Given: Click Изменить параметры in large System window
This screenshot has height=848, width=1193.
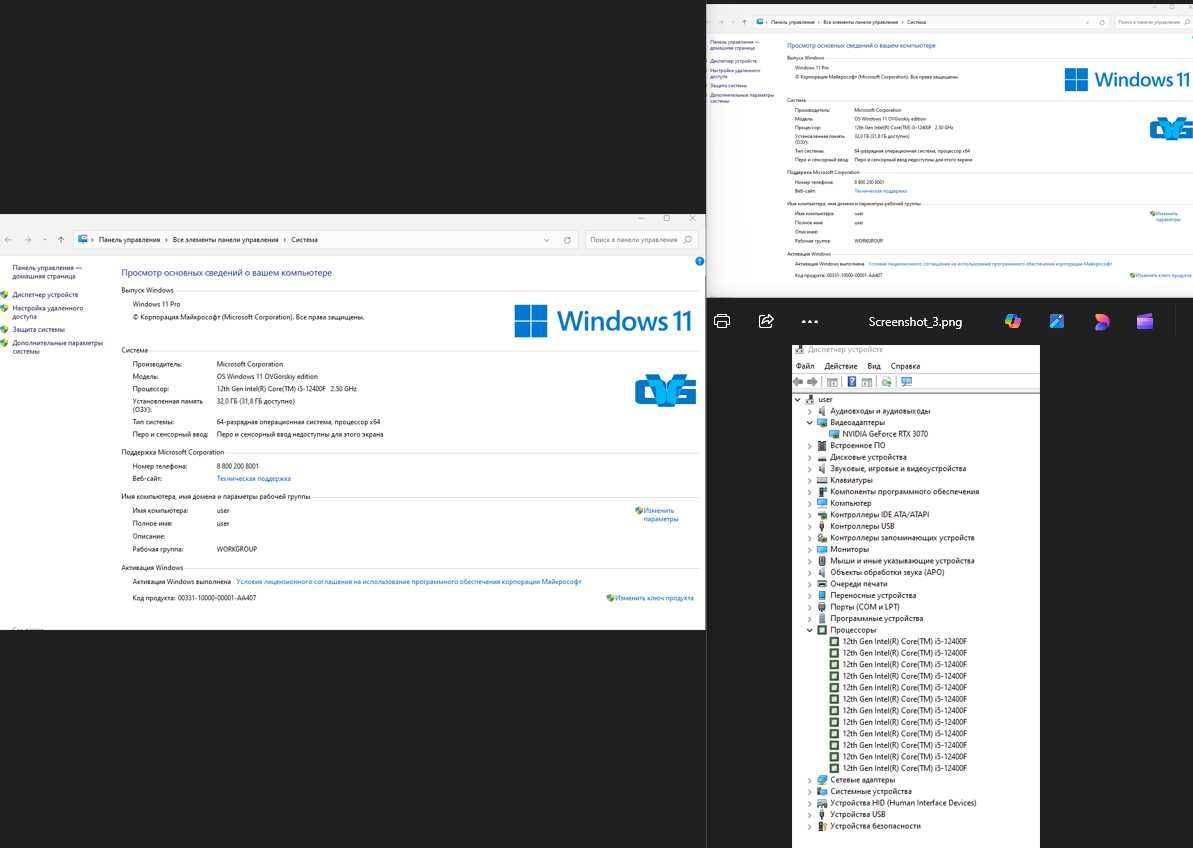Looking at the screenshot, I should point(660,515).
